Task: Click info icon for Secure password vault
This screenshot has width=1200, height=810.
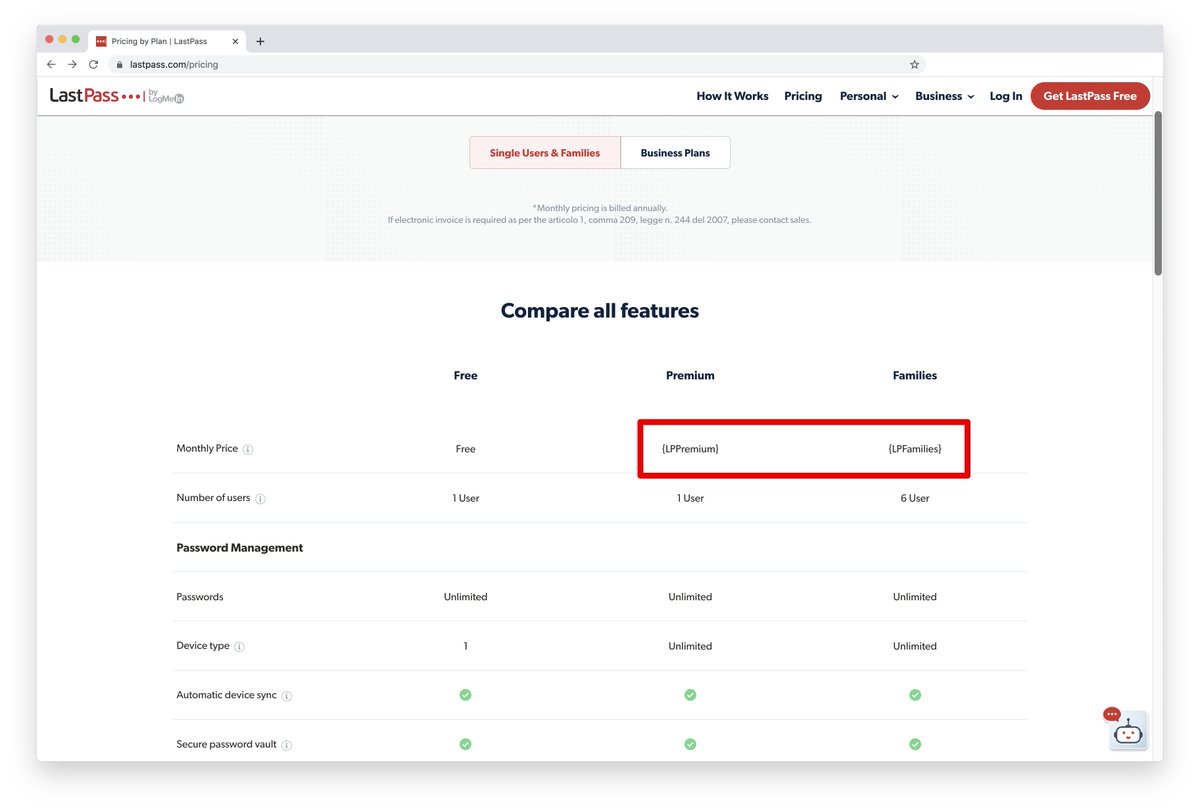Action: point(287,745)
